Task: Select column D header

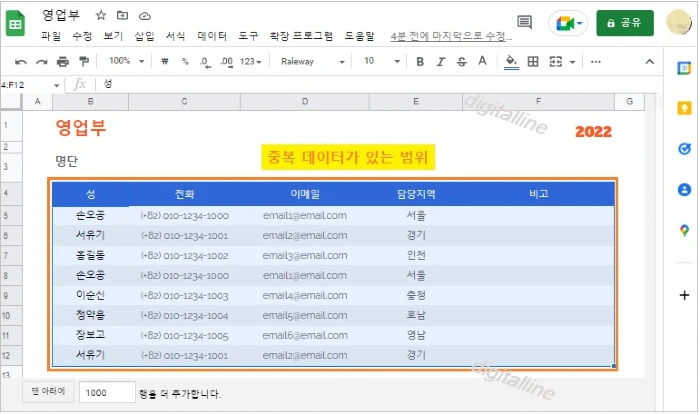Action: point(304,102)
